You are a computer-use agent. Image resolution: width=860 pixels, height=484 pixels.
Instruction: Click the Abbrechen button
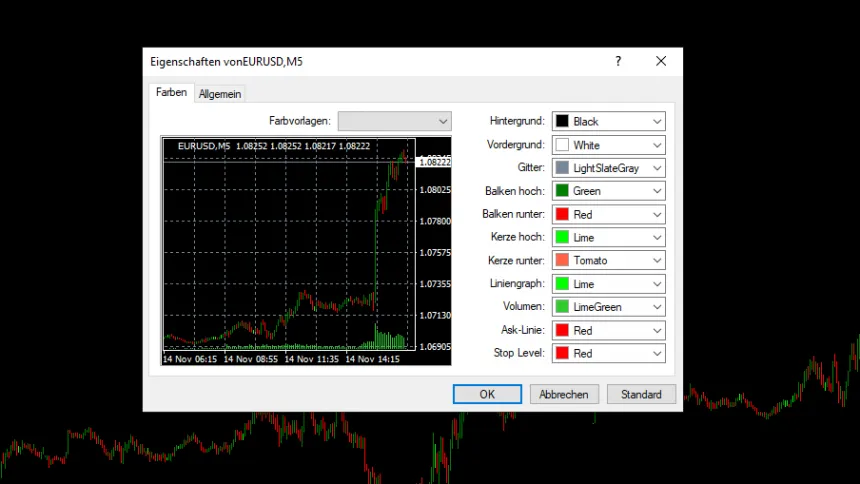(564, 394)
